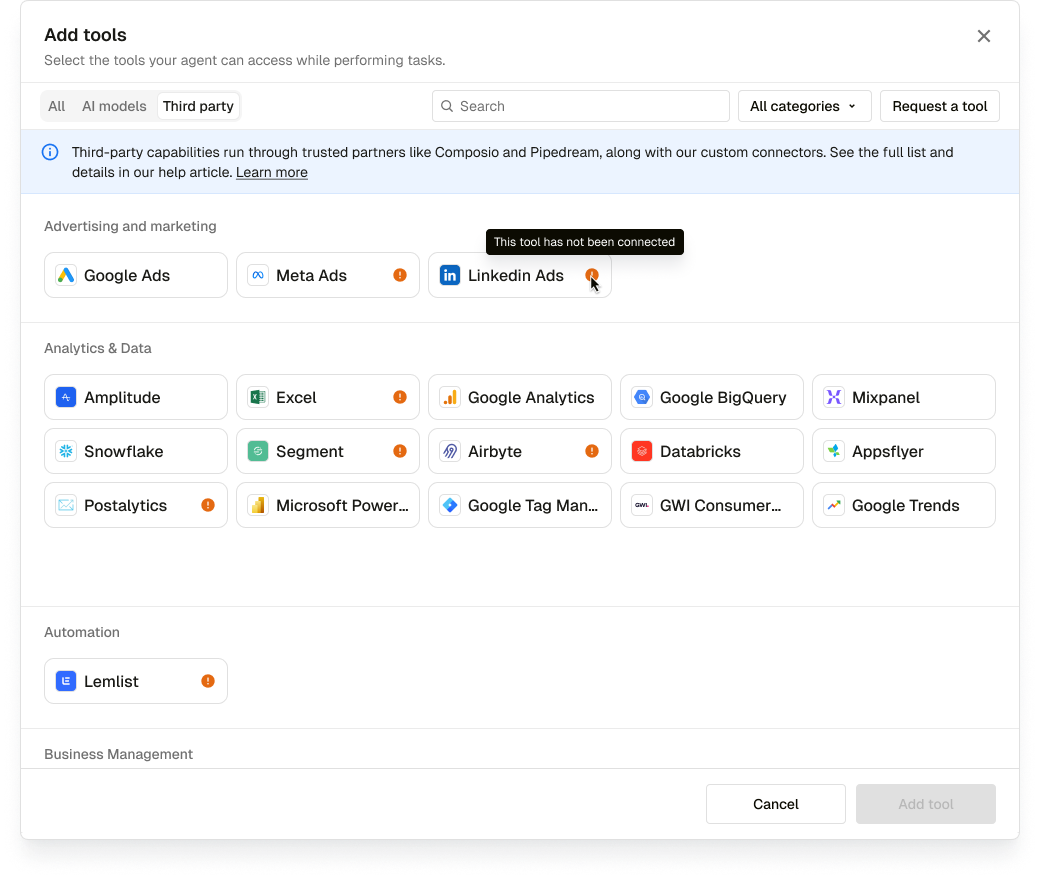Click the Google Ads logo icon

point(66,275)
